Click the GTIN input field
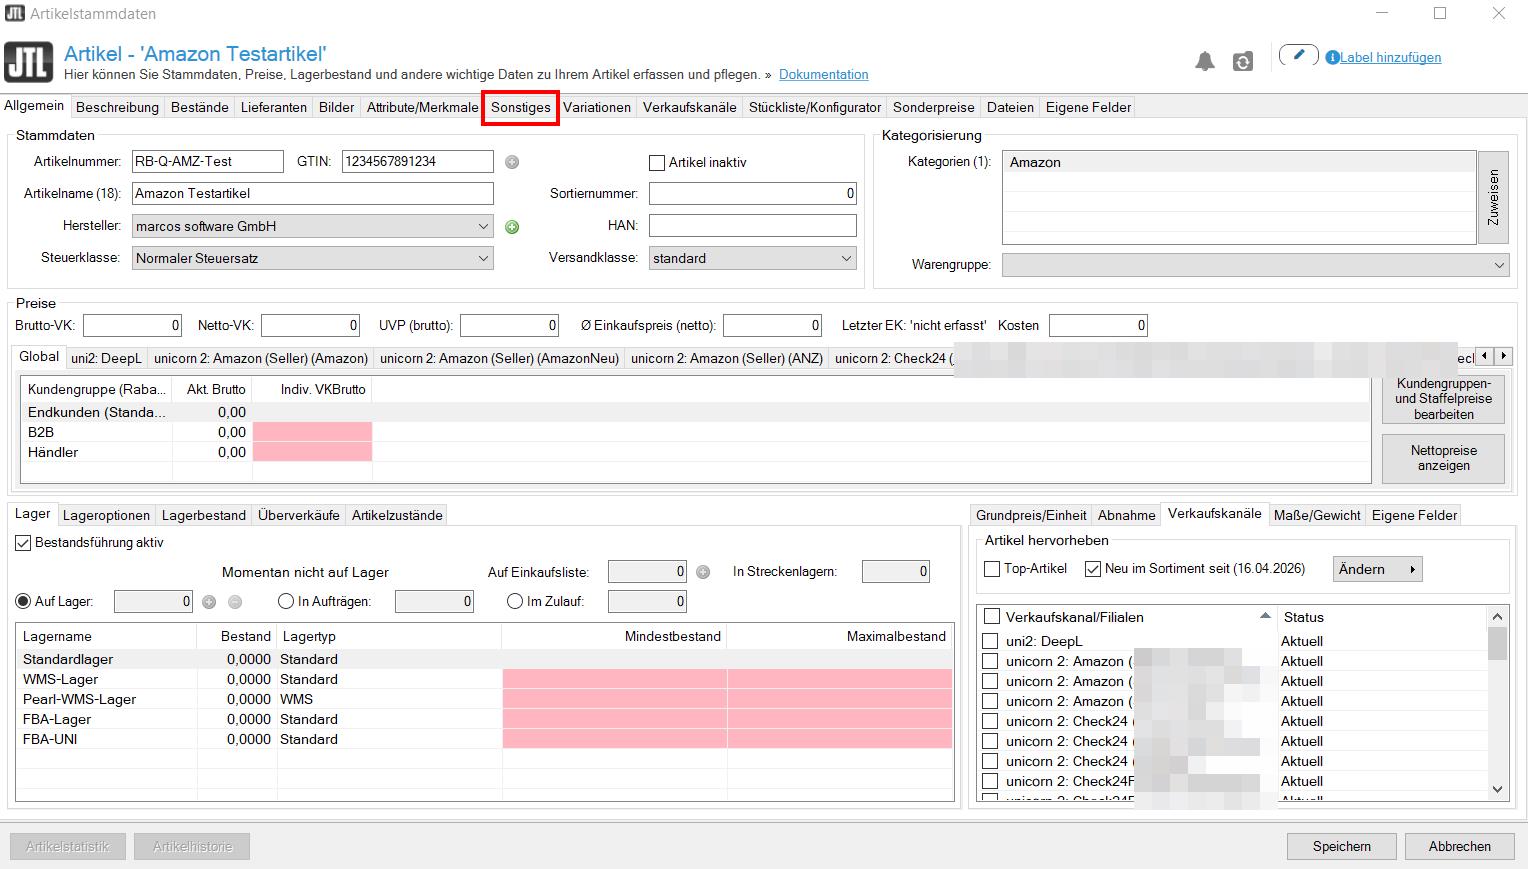This screenshot has height=869, width=1528. point(418,161)
